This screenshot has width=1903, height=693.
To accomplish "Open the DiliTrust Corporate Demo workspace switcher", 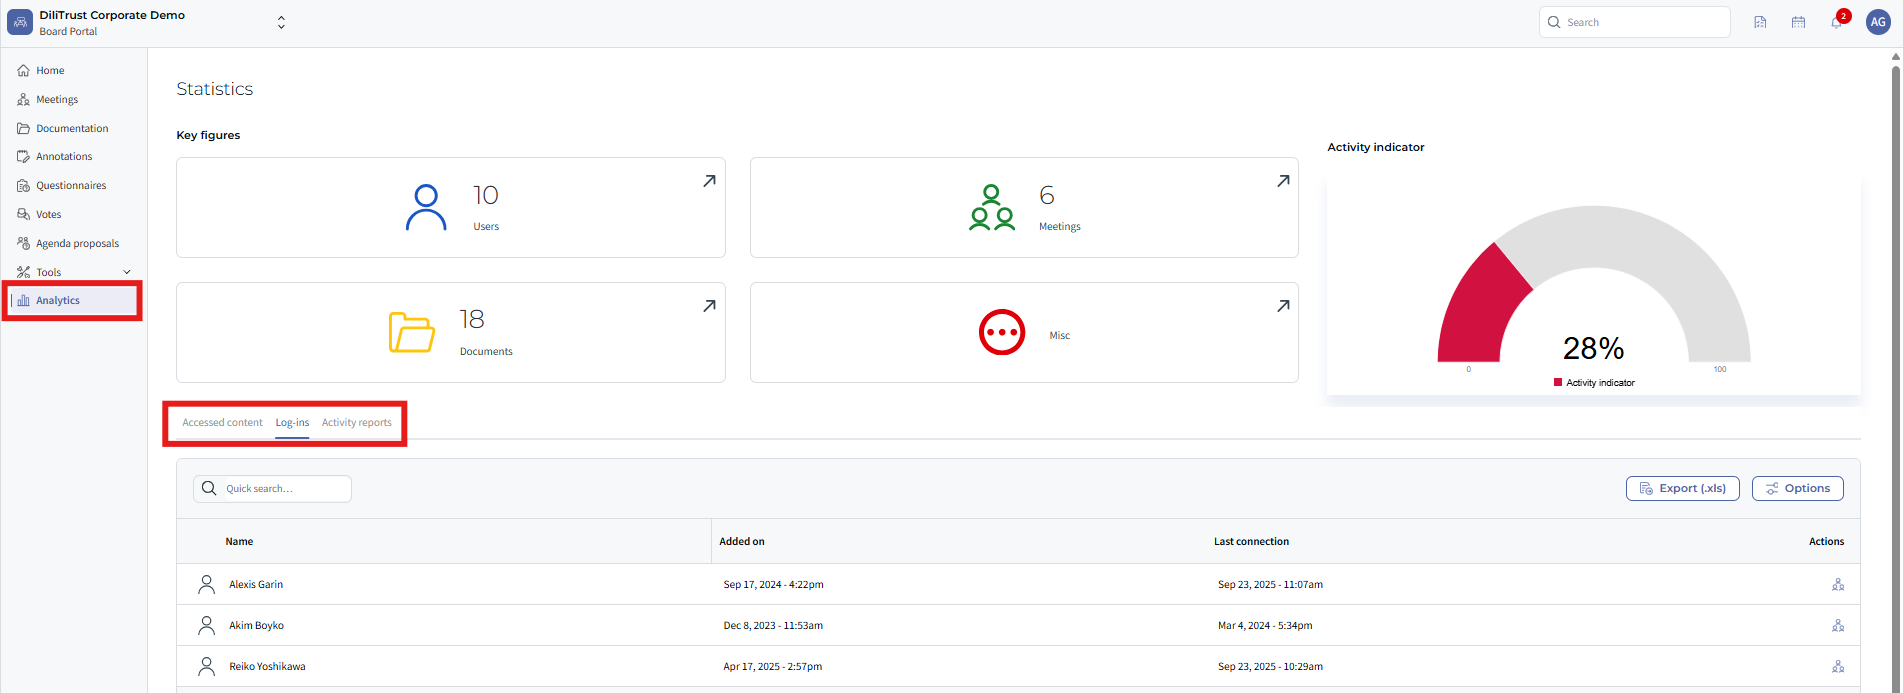I will click(147, 23).
